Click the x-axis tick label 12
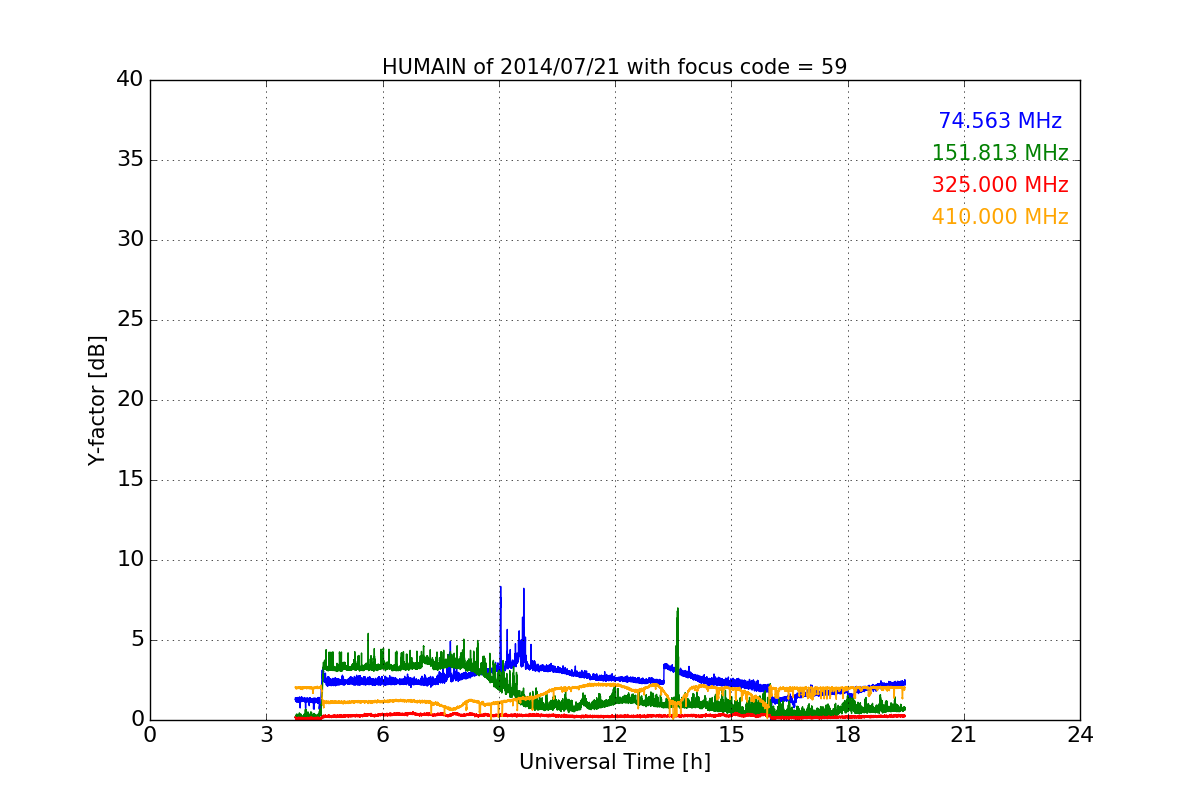Screen dimensions: 1200x800 (x=615, y=735)
